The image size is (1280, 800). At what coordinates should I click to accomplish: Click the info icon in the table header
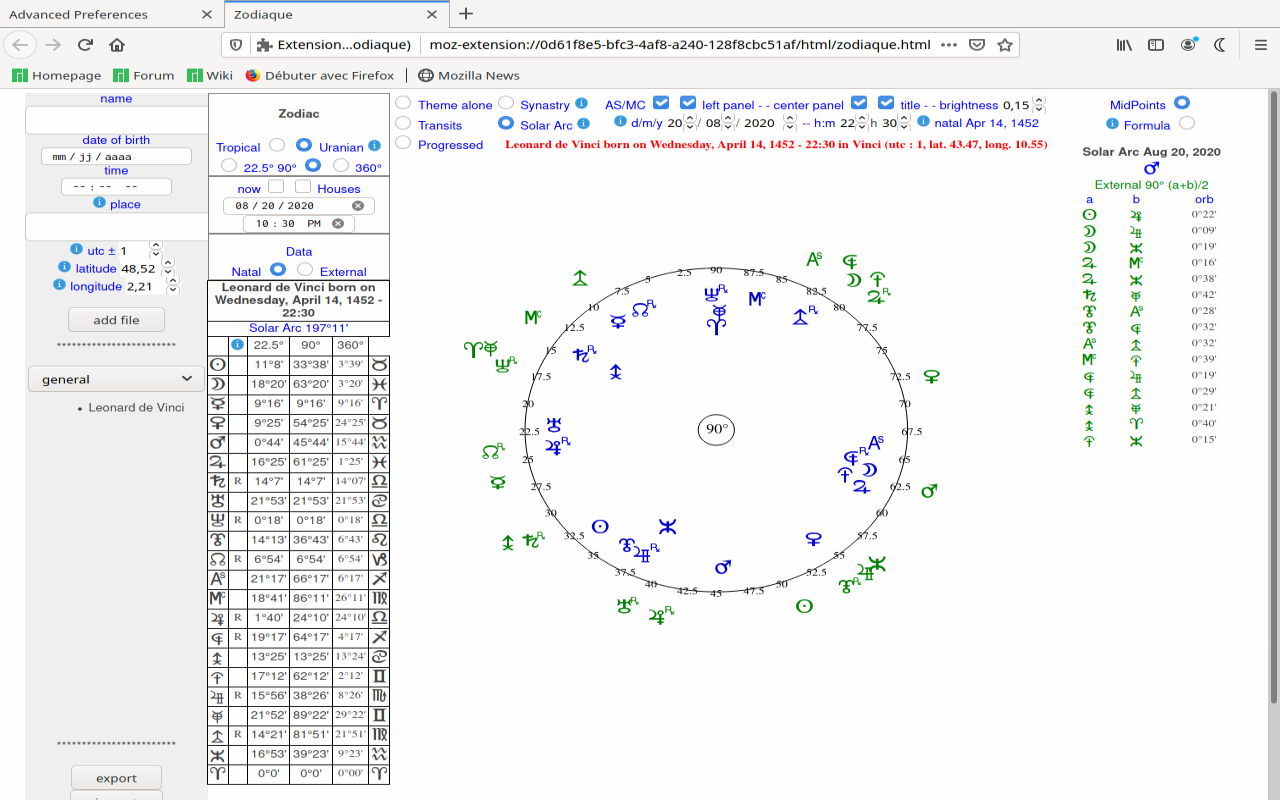(x=238, y=345)
